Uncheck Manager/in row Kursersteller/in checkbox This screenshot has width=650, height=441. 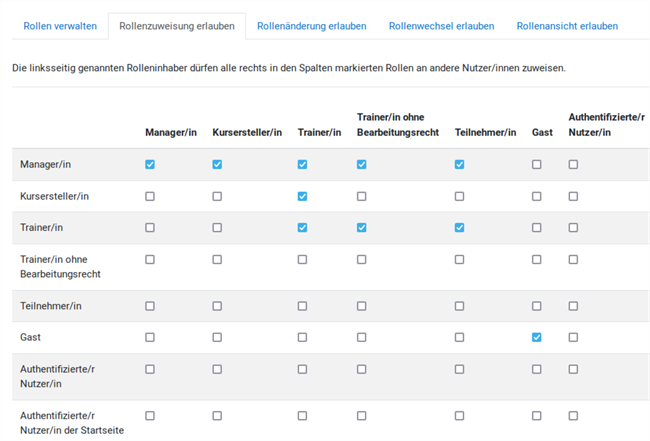pyautogui.click(x=217, y=165)
